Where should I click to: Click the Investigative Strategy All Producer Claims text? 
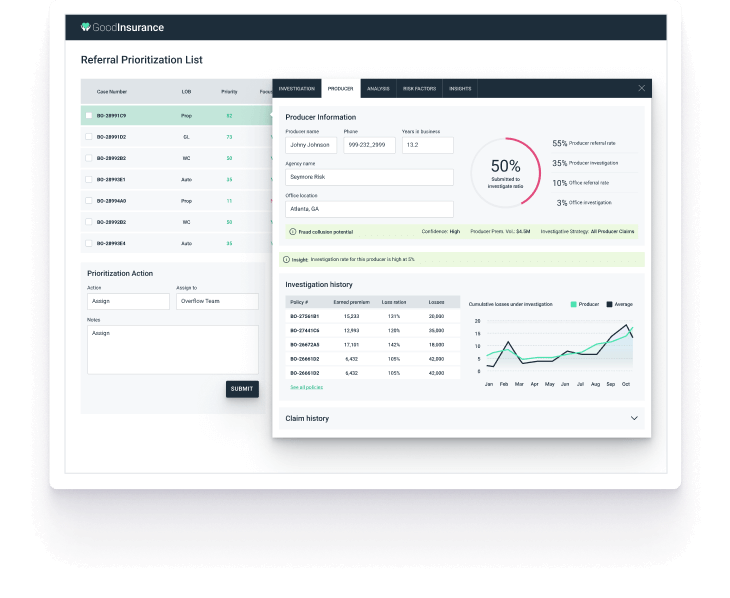coord(587,231)
